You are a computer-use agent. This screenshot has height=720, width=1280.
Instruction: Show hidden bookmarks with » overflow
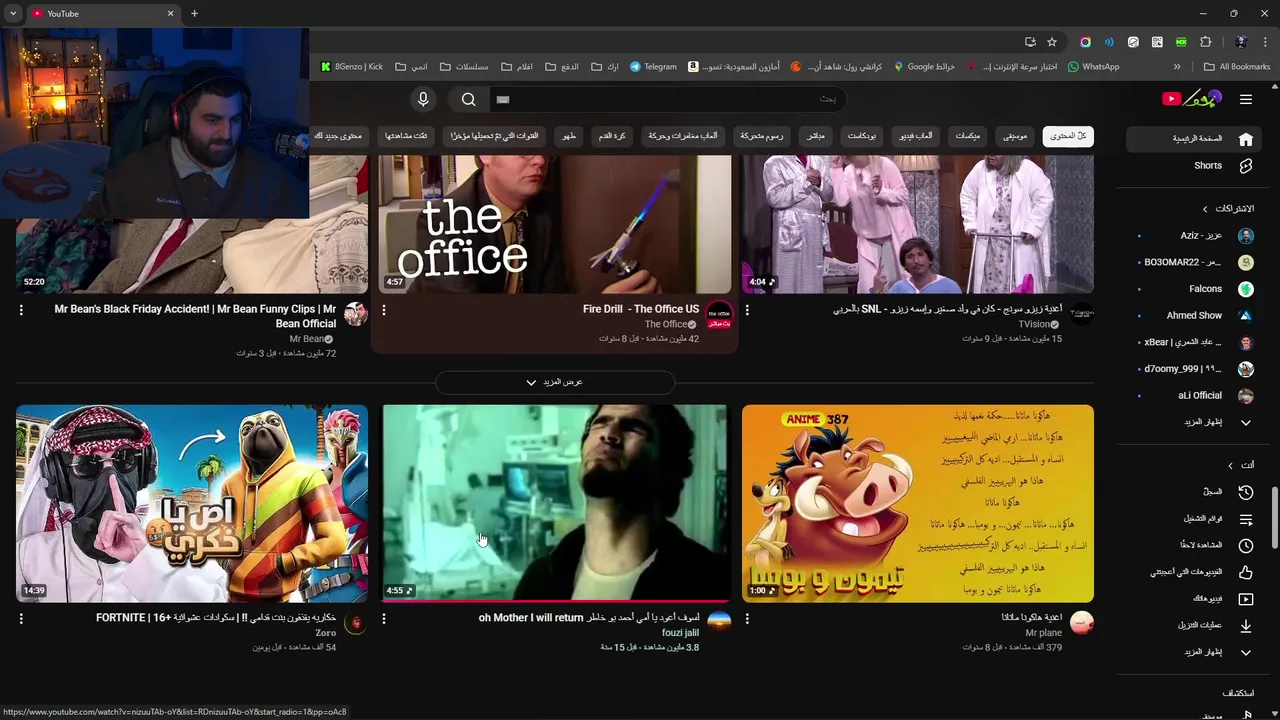point(1177,67)
